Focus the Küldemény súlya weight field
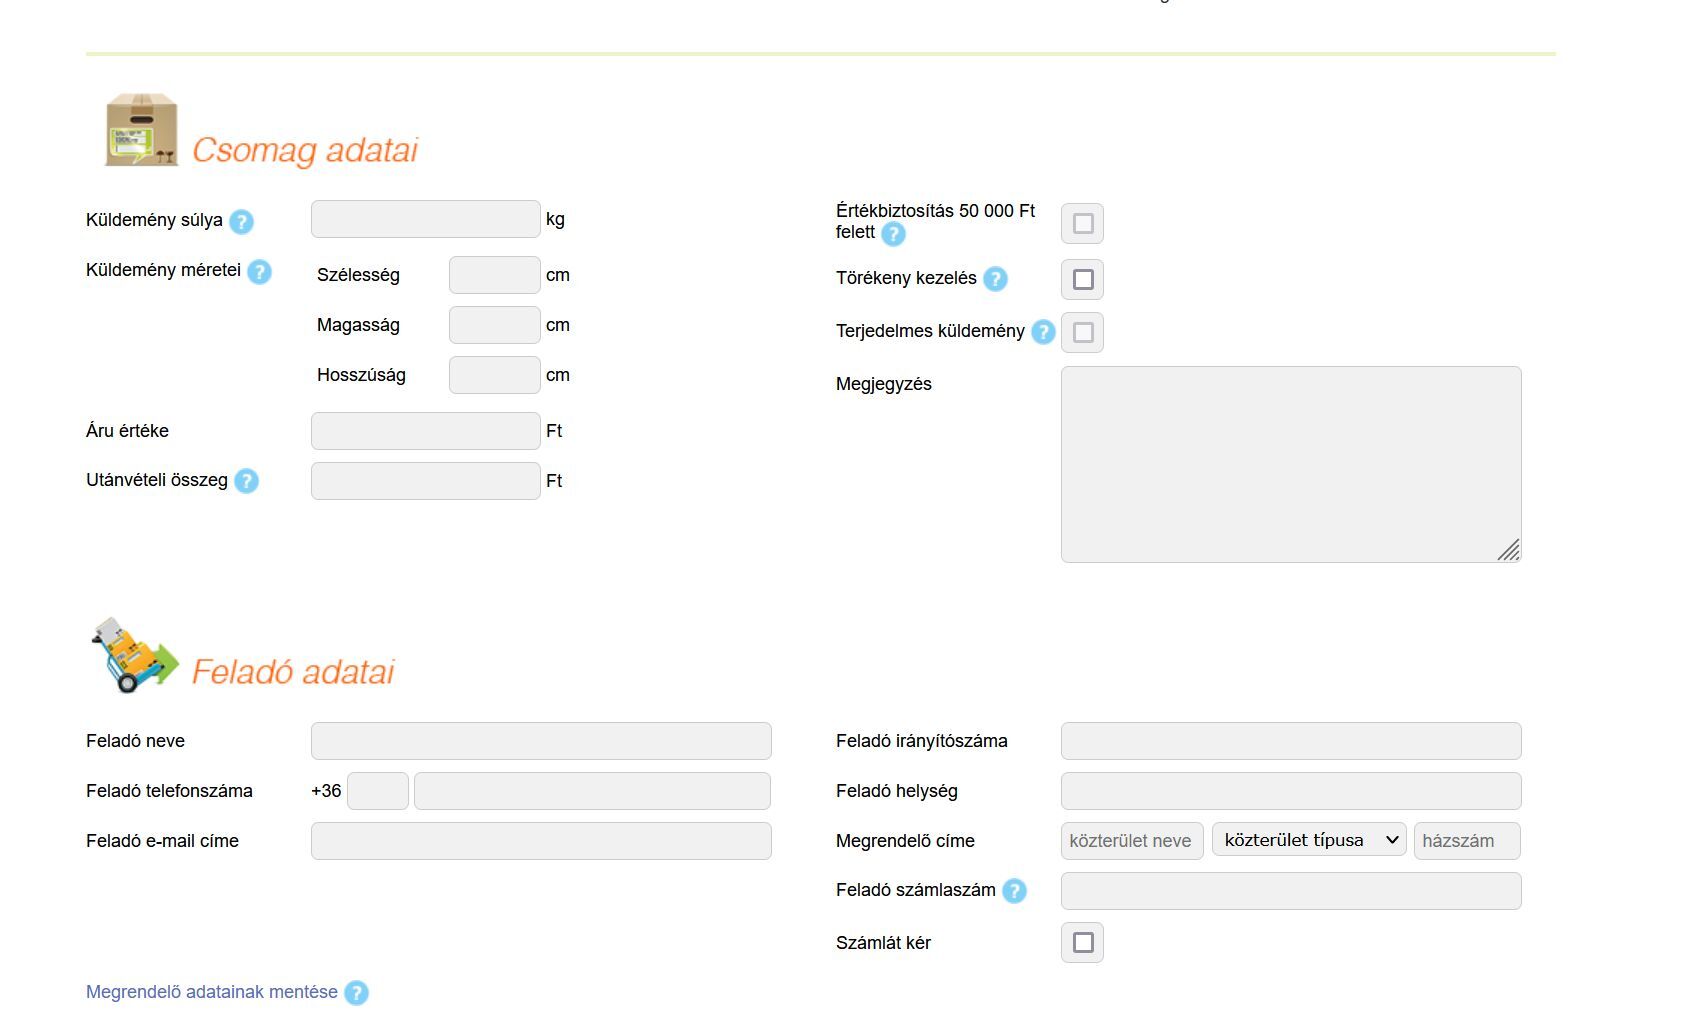This screenshot has height=1024, width=1701. click(x=426, y=219)
